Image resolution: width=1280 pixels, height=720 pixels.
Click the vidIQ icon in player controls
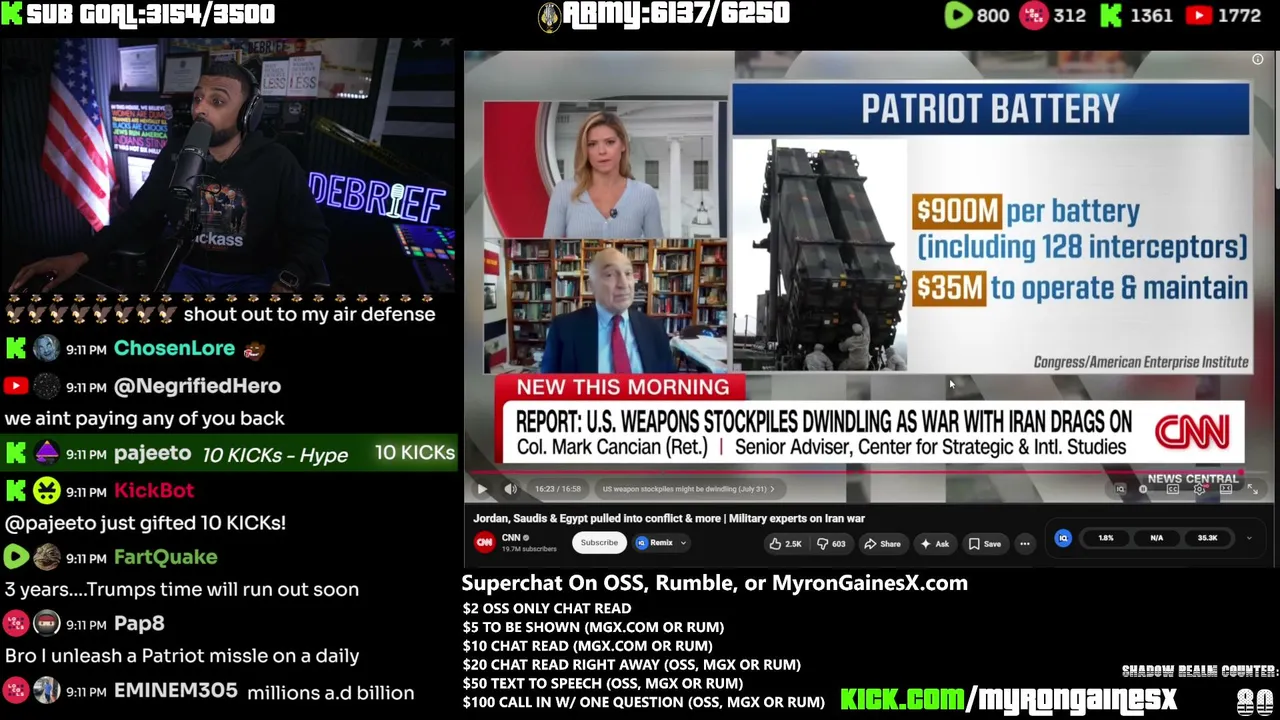point(1119,489)
